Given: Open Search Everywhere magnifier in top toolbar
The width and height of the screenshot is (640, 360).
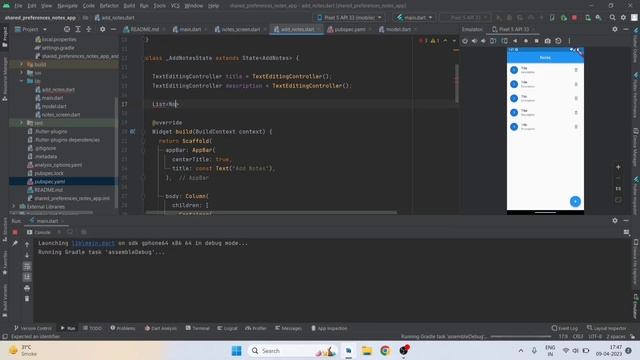Looking at the screenshot, I should tap(612, 18).
